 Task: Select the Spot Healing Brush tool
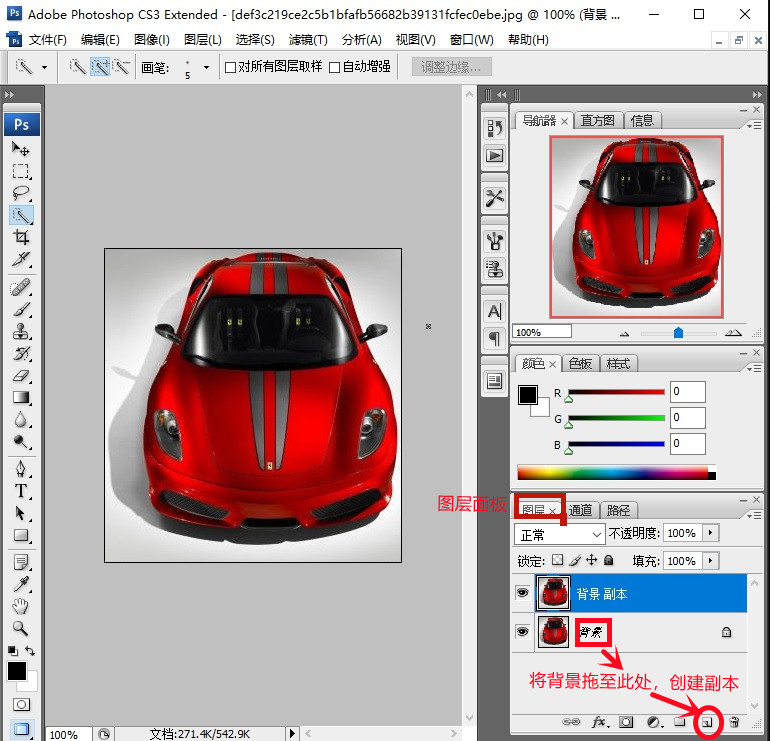pos(21,287)
